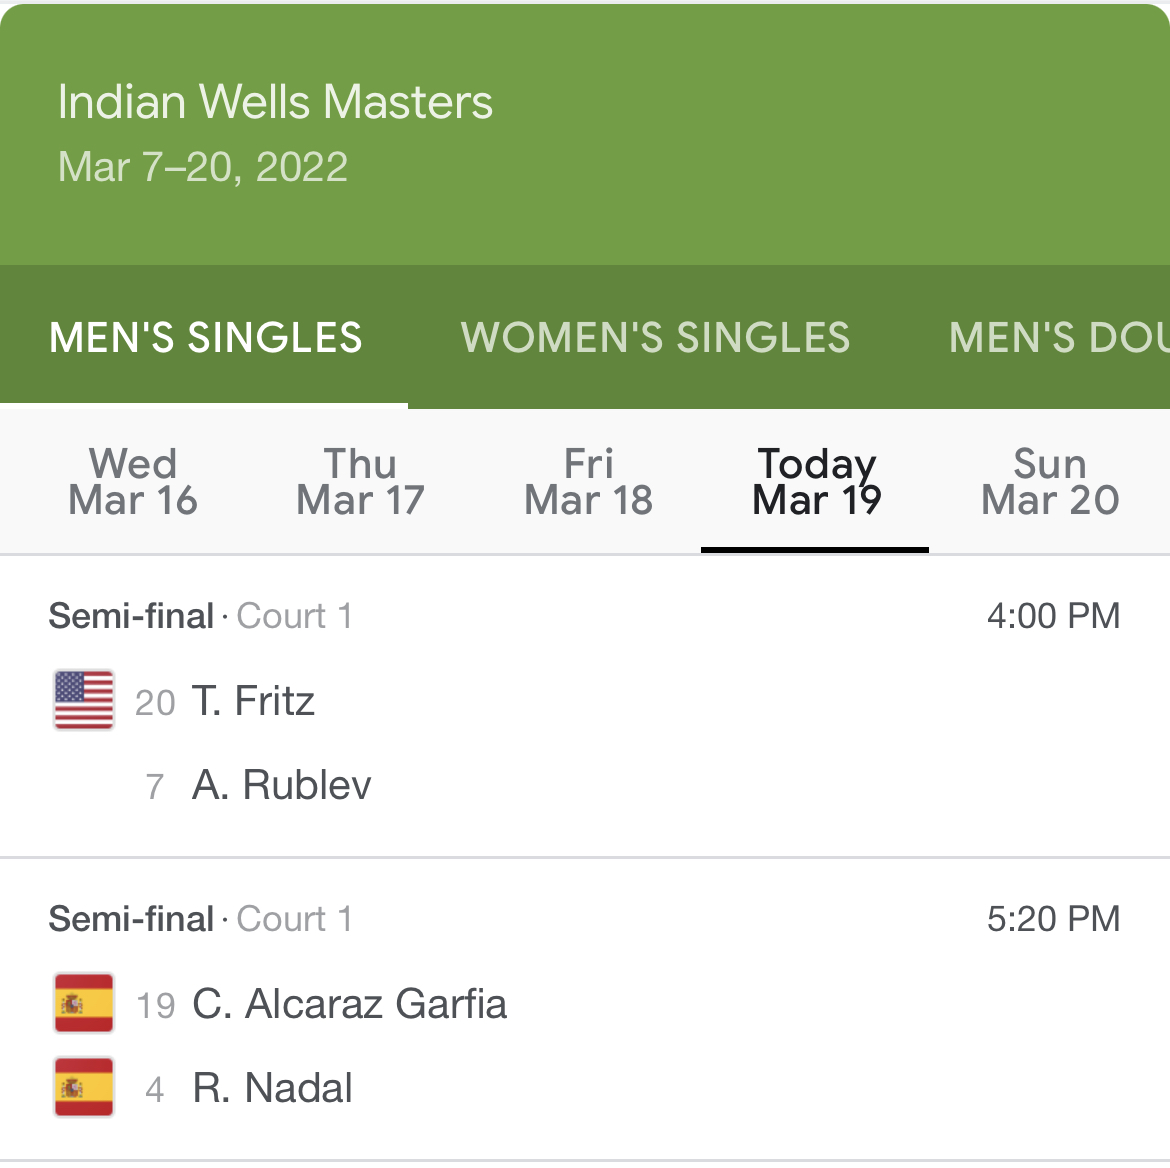Open the Men's Doubles tab
The height and width of the screenshot is (1168, 1170).
click(x=1057, y=338)
